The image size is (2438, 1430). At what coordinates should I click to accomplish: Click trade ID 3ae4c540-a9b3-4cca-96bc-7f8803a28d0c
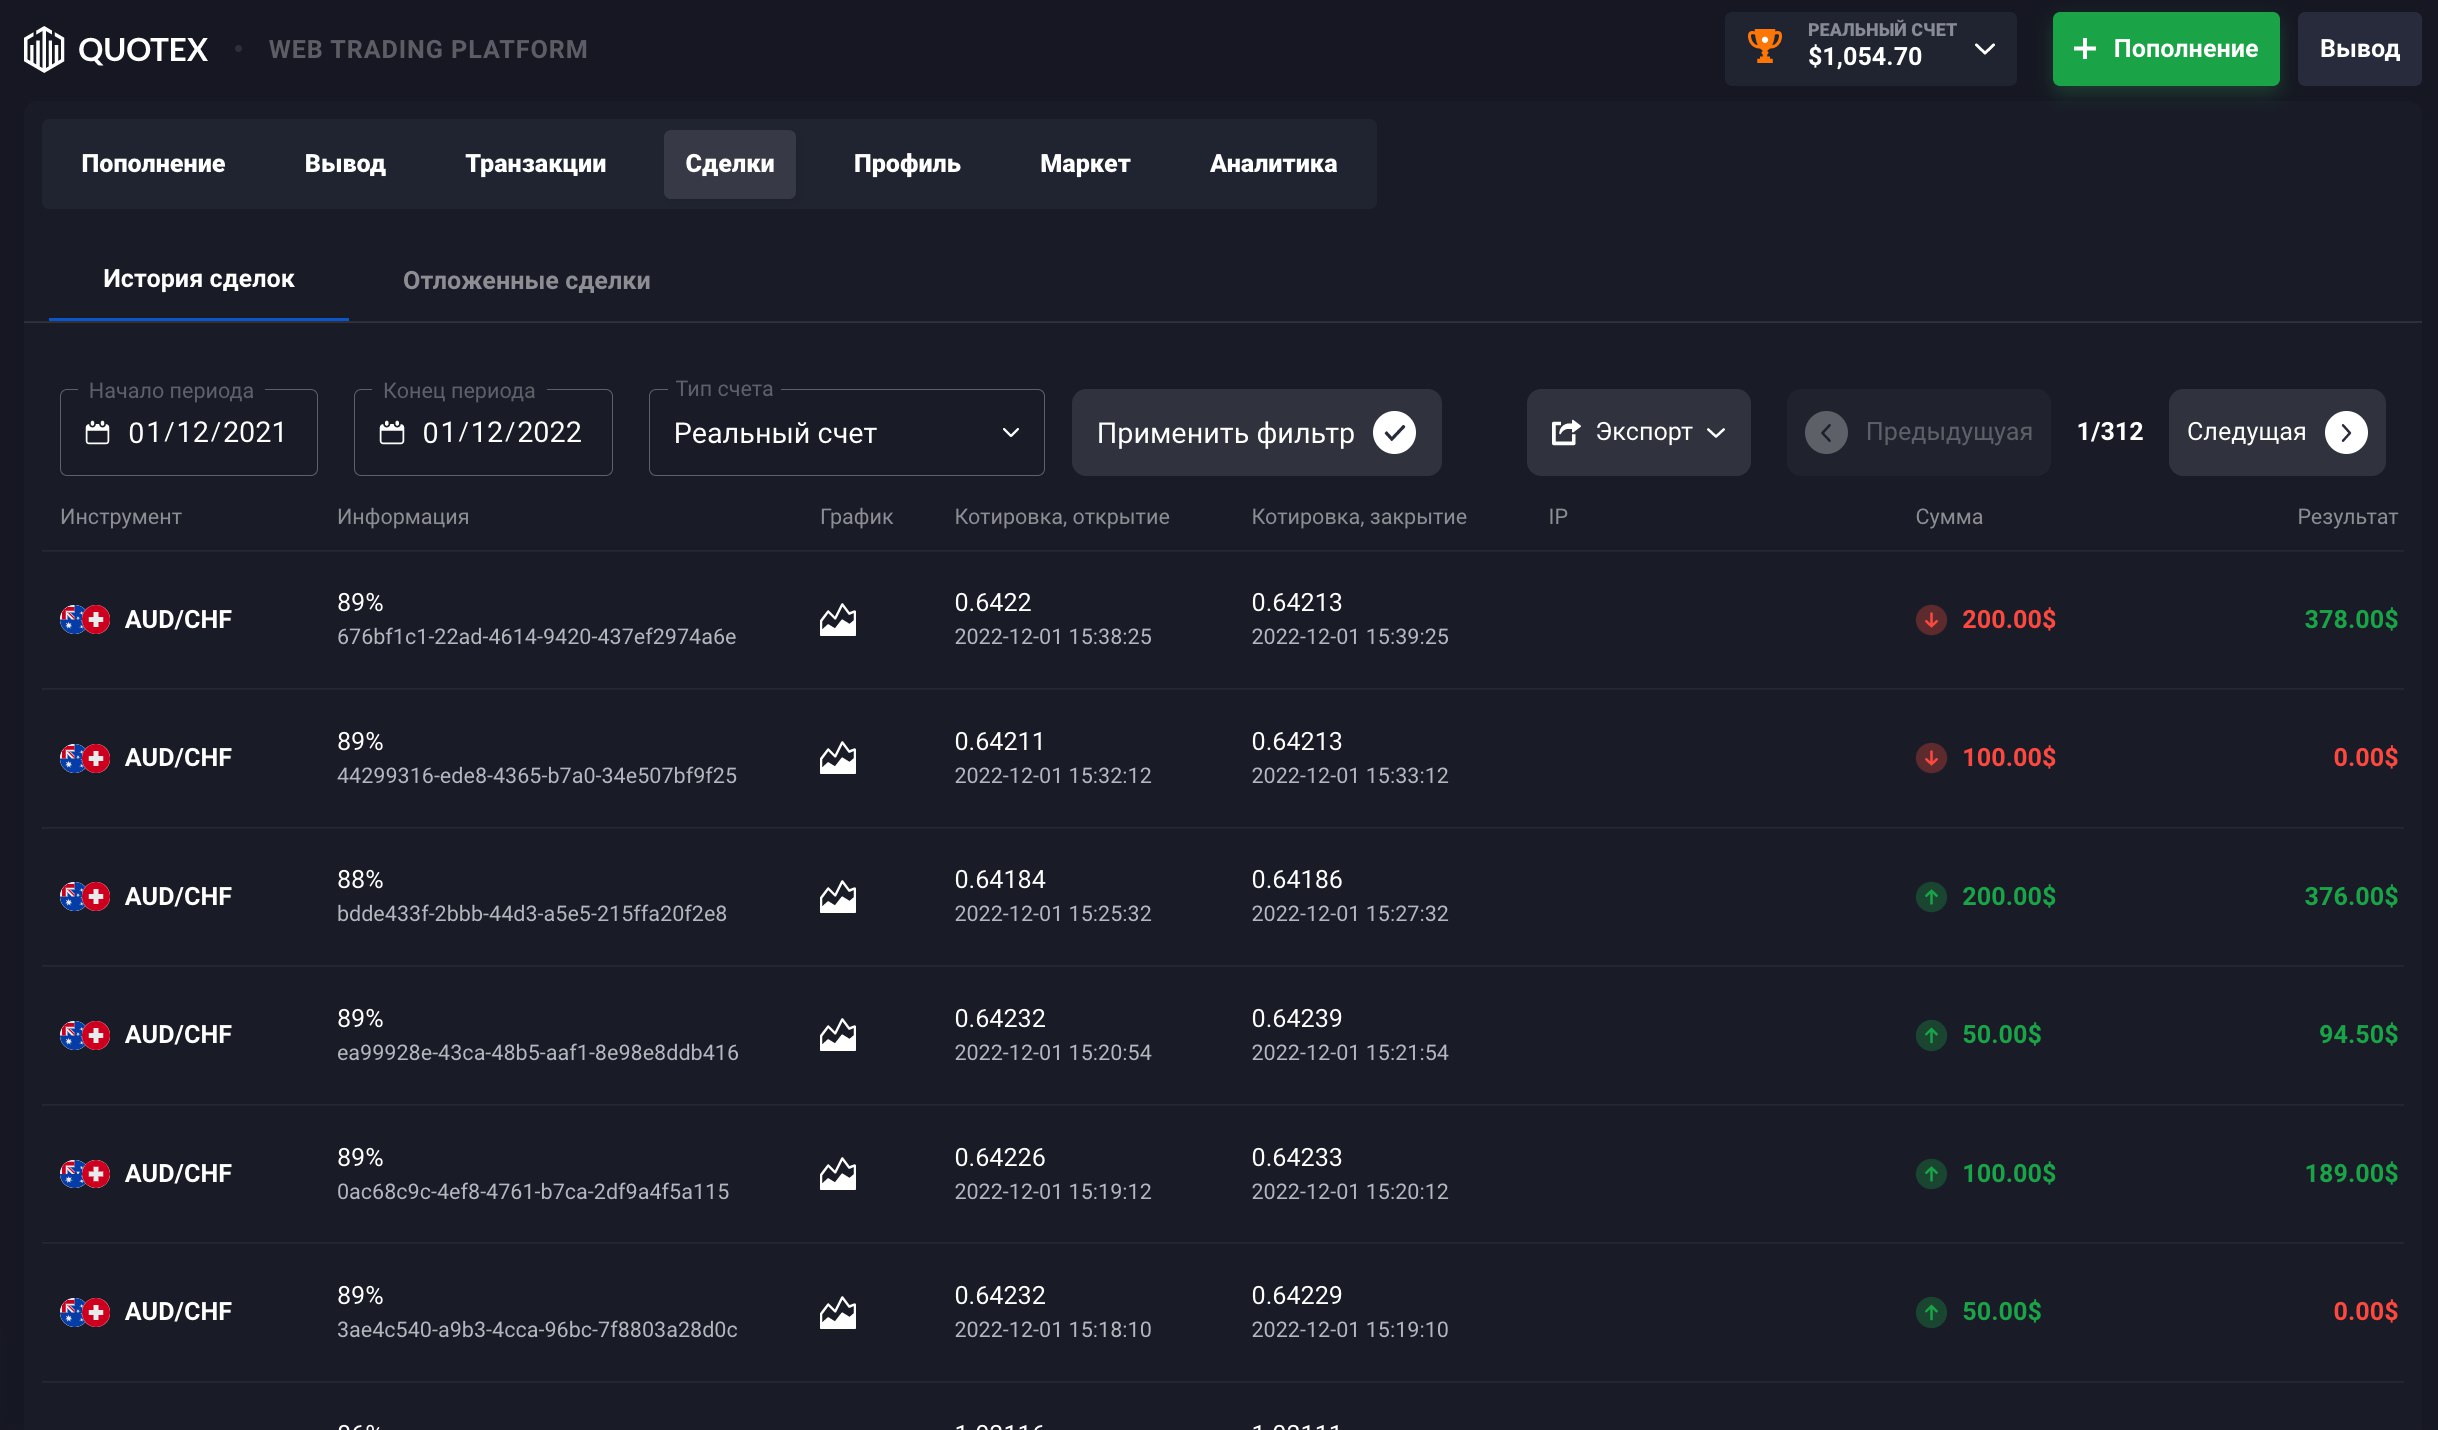click(537, 1330)
